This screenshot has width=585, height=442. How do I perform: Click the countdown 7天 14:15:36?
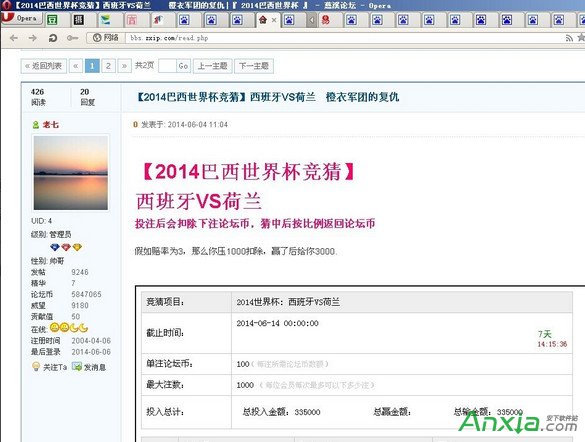552,339
